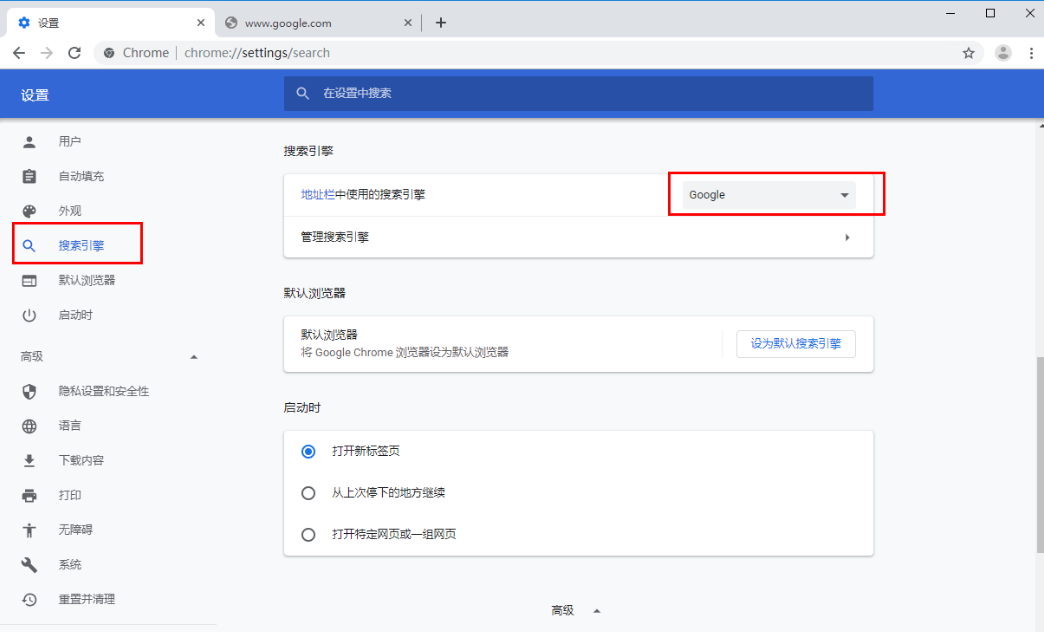The image size is (1044, 632).
Task: Click the page vertical scrollbar thumb
Action: 1040,454
